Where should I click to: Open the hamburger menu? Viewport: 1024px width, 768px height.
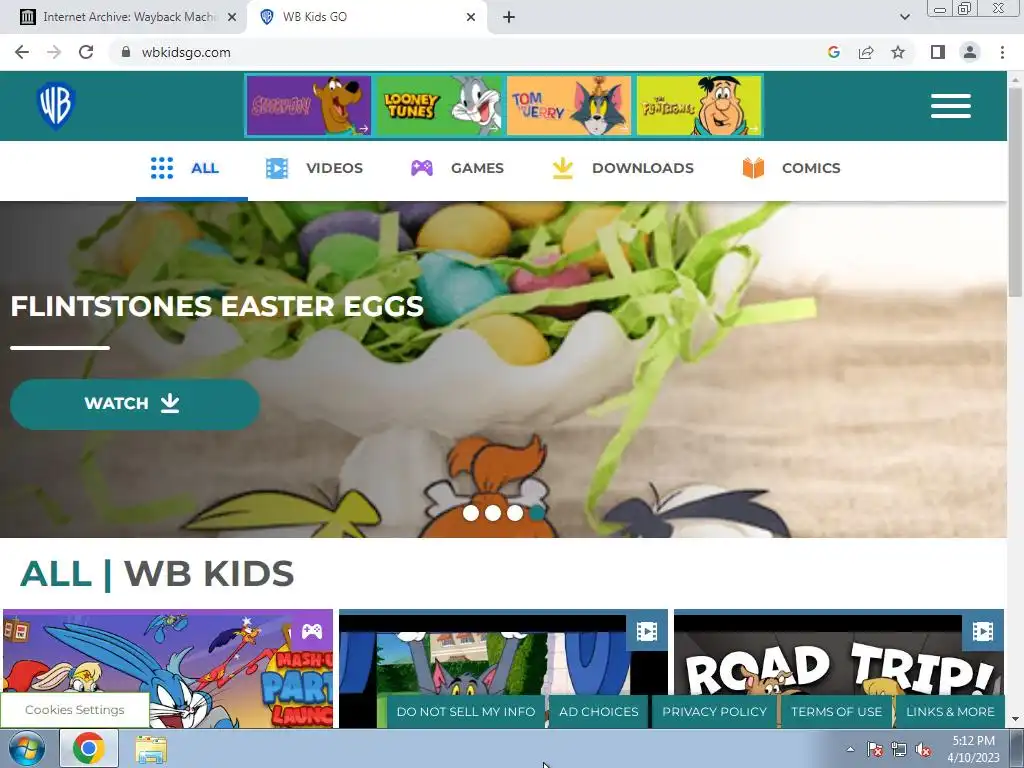click(950, 106)
